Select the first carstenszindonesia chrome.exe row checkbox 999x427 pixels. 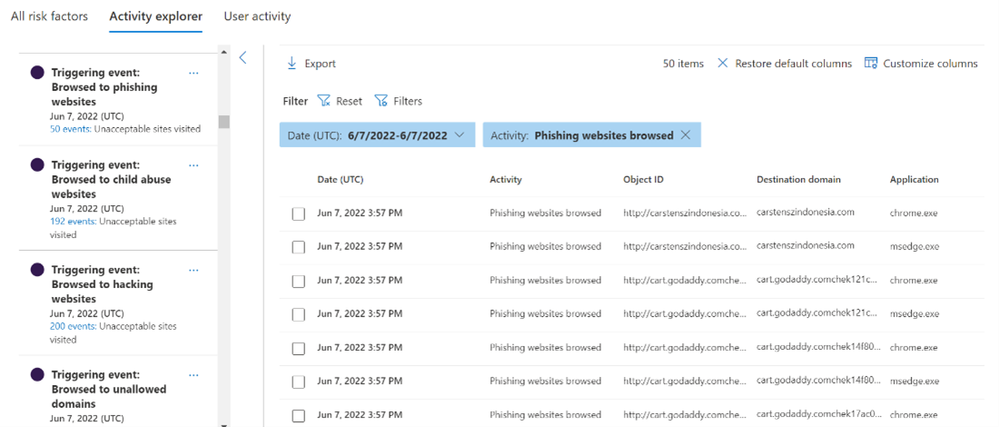(x=298, y=213)
